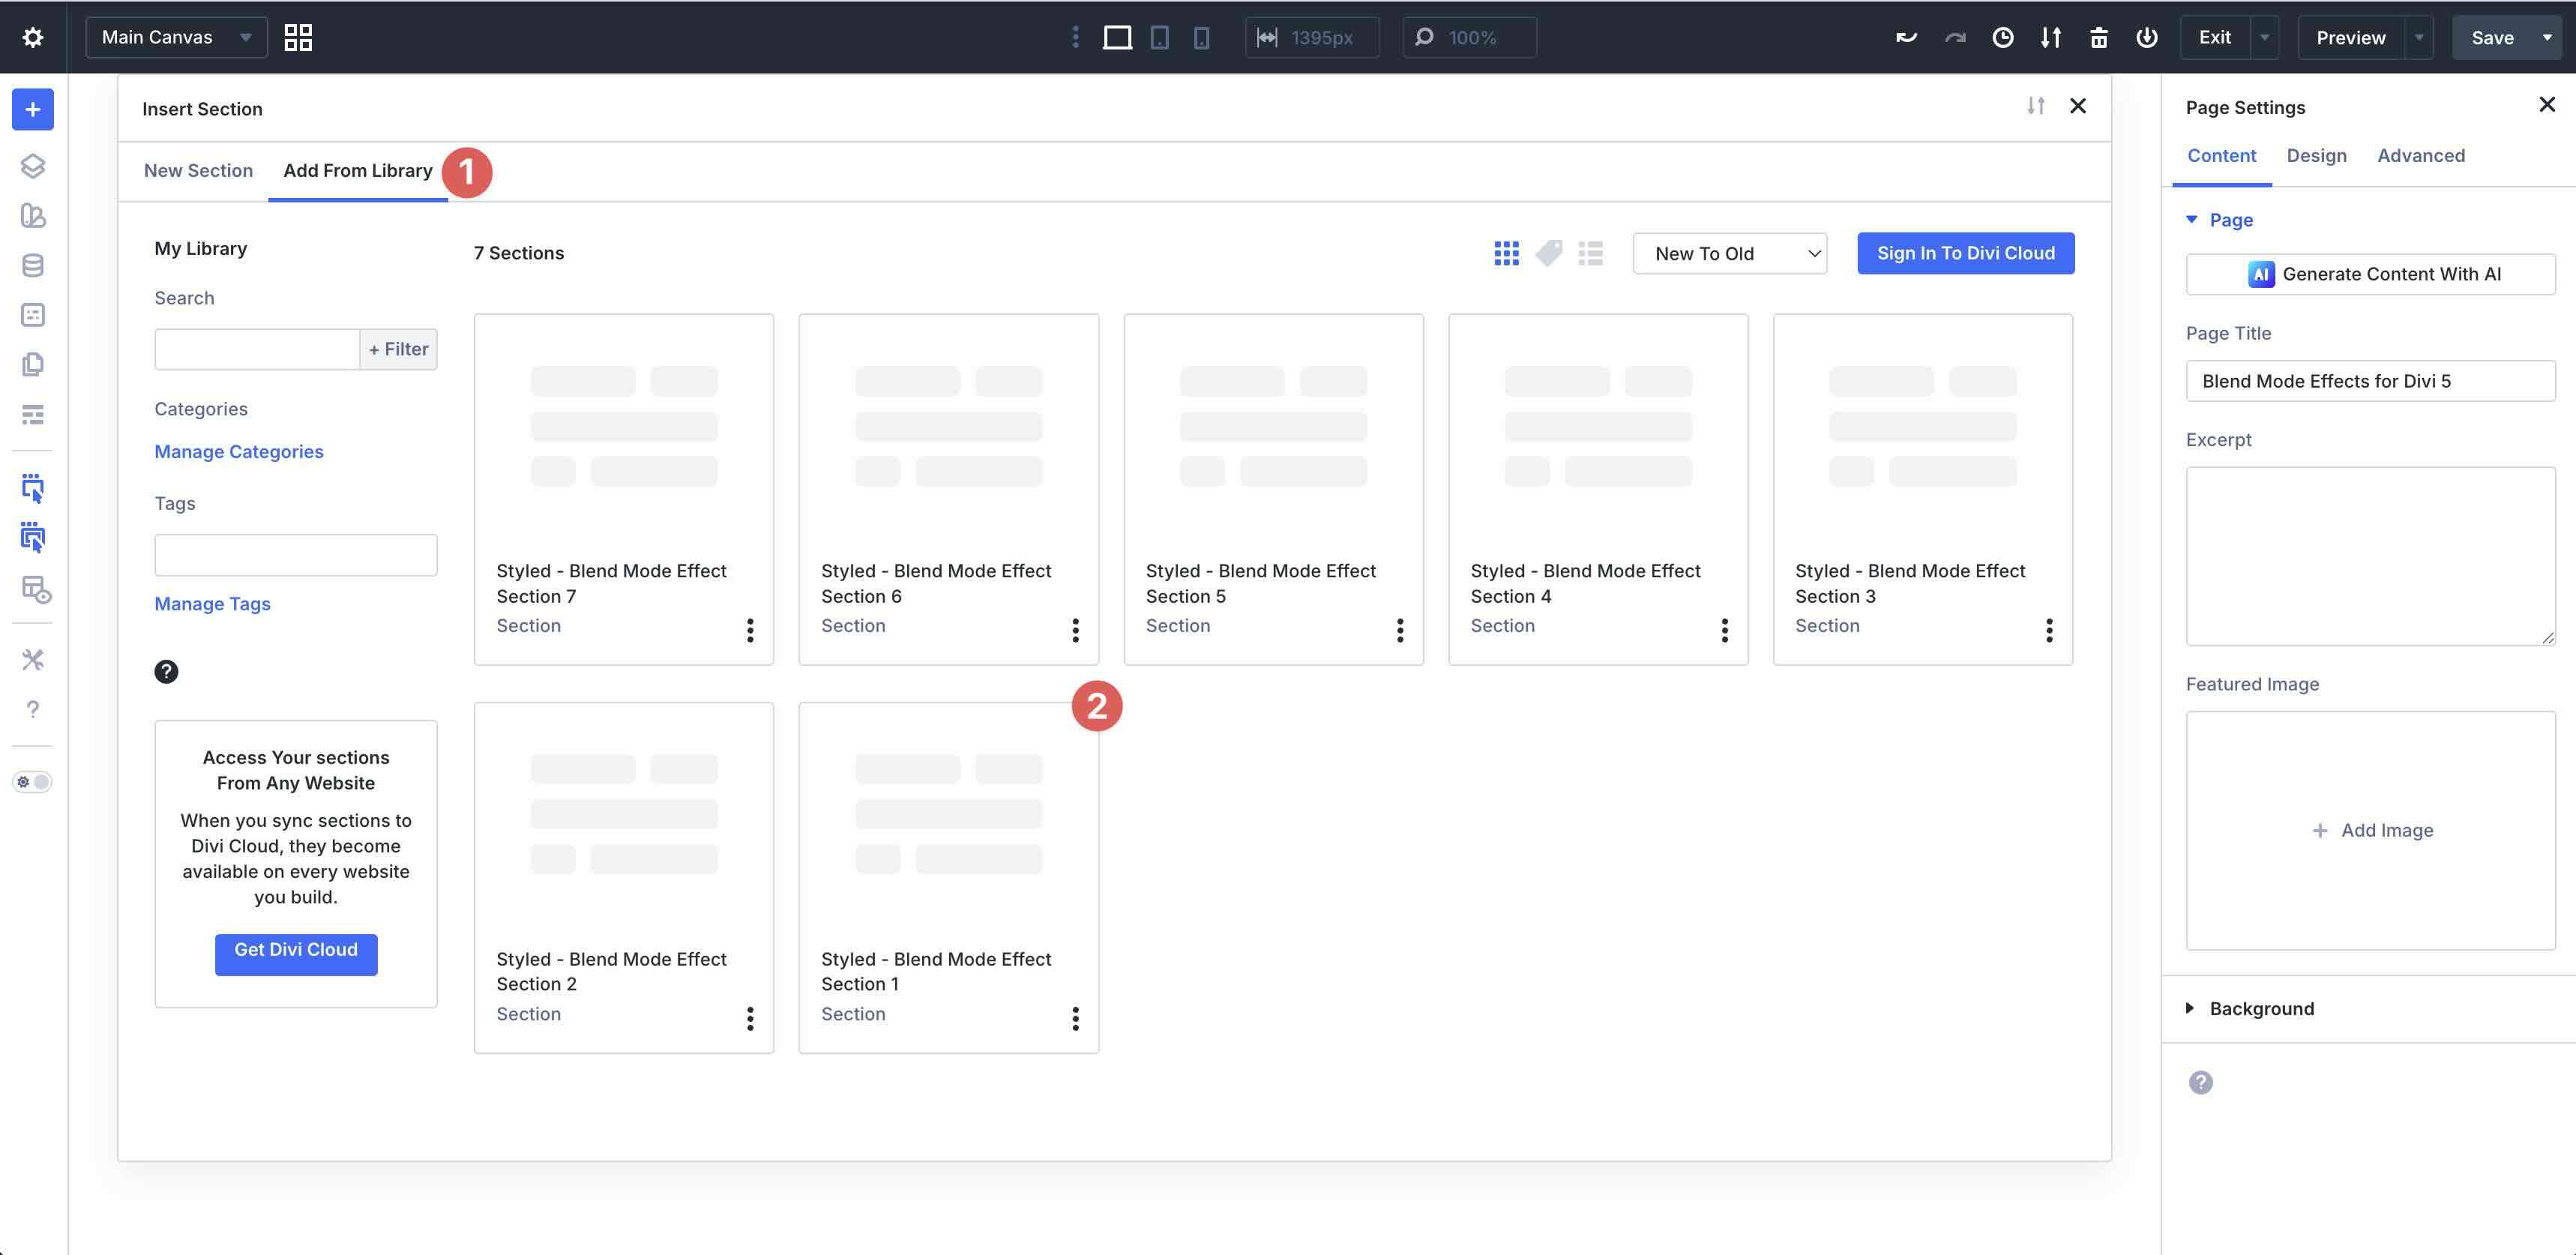Select the tablet preview icon

[1158, 37]
